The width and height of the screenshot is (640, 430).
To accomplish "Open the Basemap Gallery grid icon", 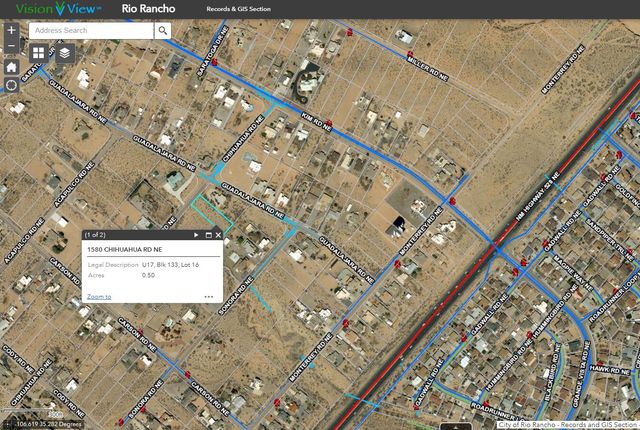I will [38, 53].
